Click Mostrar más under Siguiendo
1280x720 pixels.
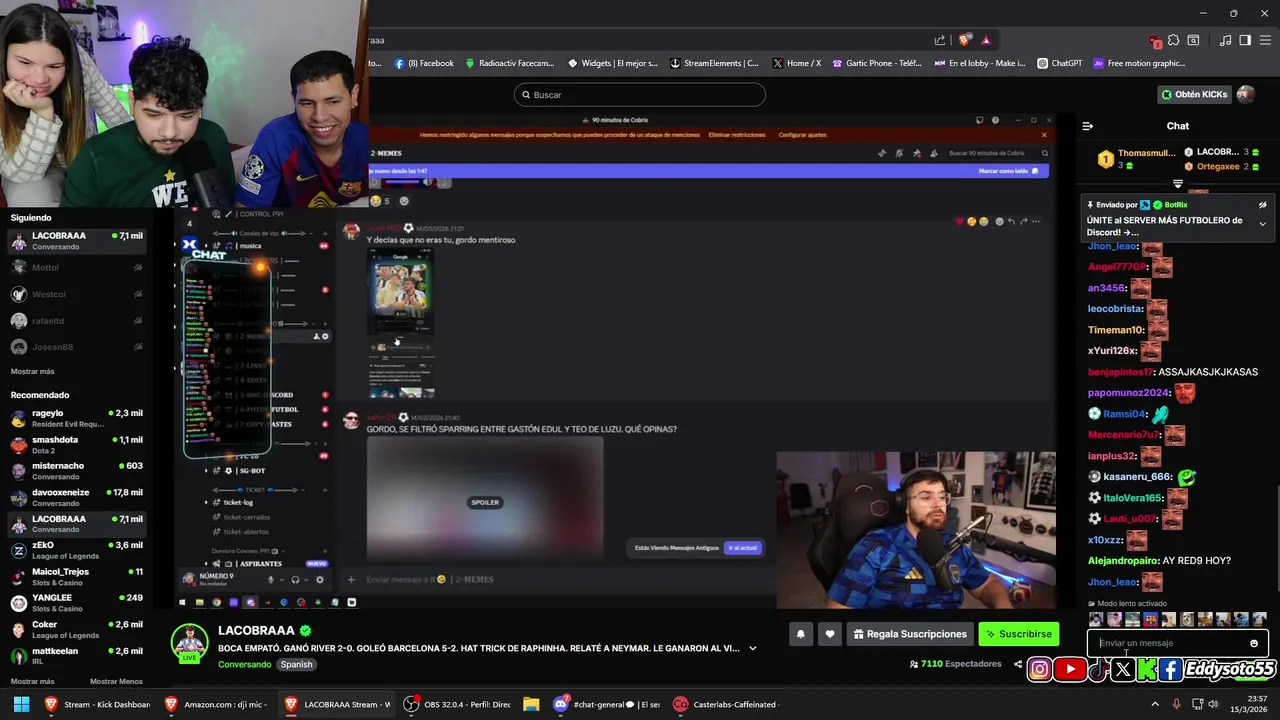tap(33, 372)
